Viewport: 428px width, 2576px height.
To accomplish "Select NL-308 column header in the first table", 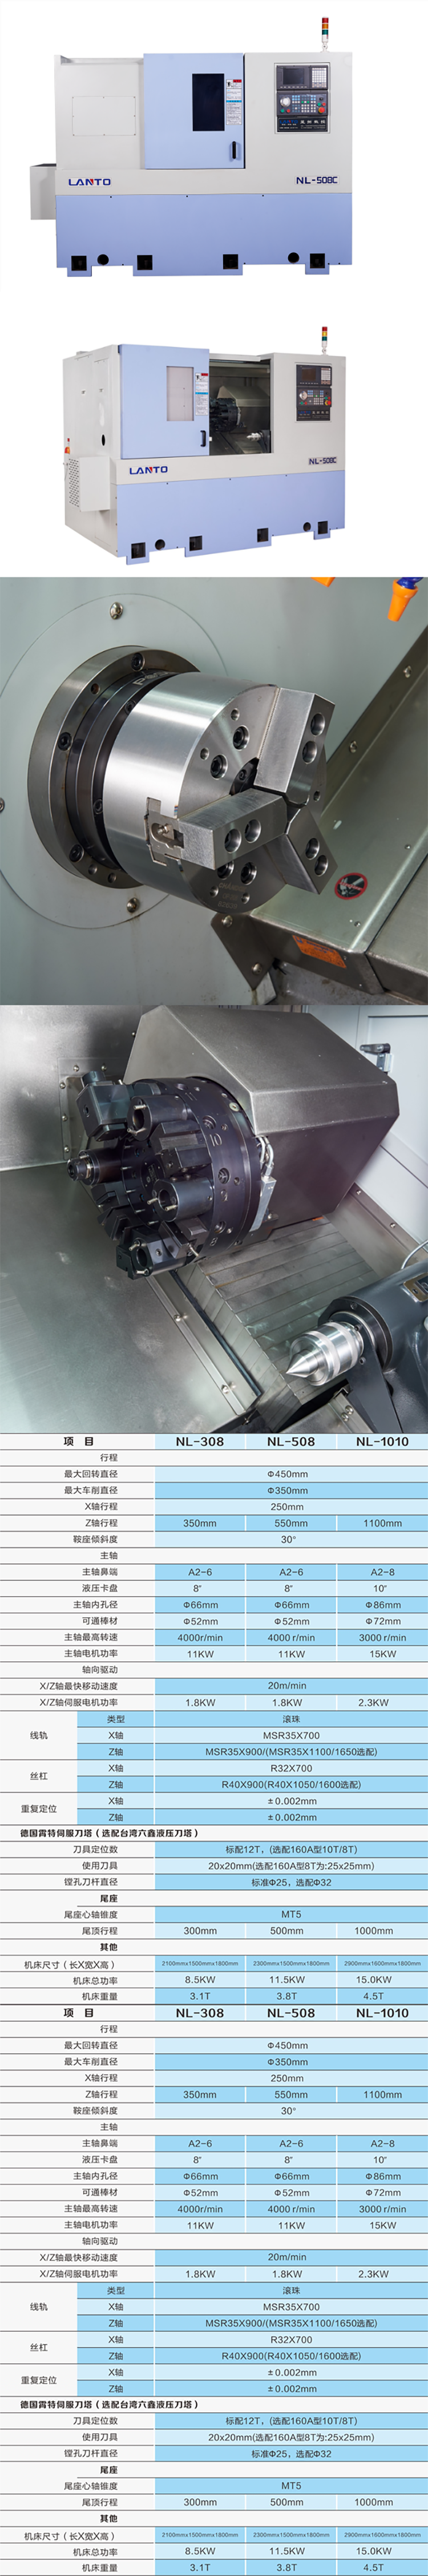I will point(199,1441).
